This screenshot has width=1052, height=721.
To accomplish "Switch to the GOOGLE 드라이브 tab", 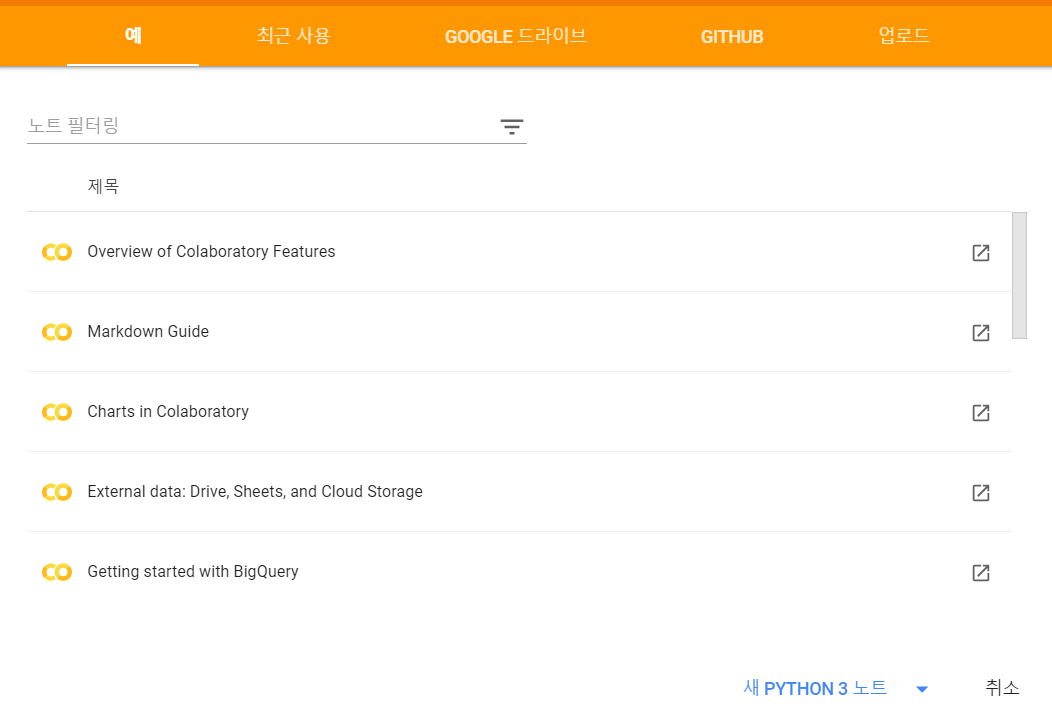I will [515, 36].
